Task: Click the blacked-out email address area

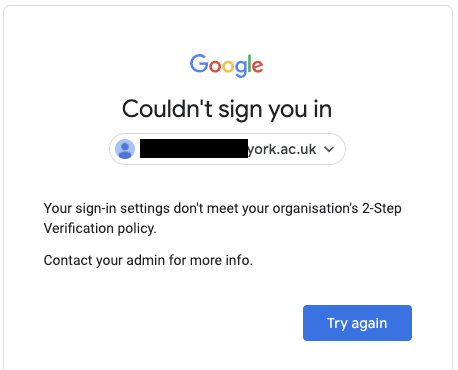Action: point(194,149)
